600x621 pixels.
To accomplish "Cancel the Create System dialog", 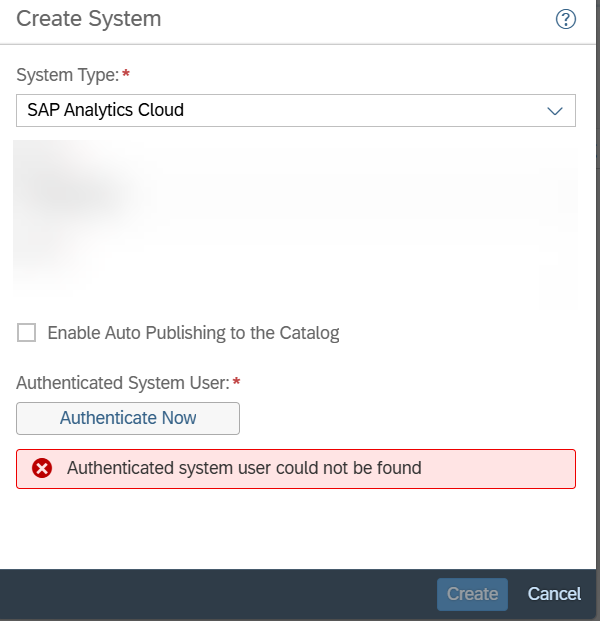I will pyautogui.click(x=554, y=594).
